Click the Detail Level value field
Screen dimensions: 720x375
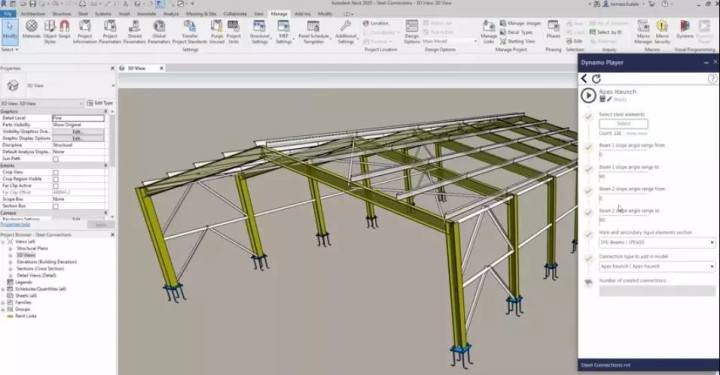(78, 118)
